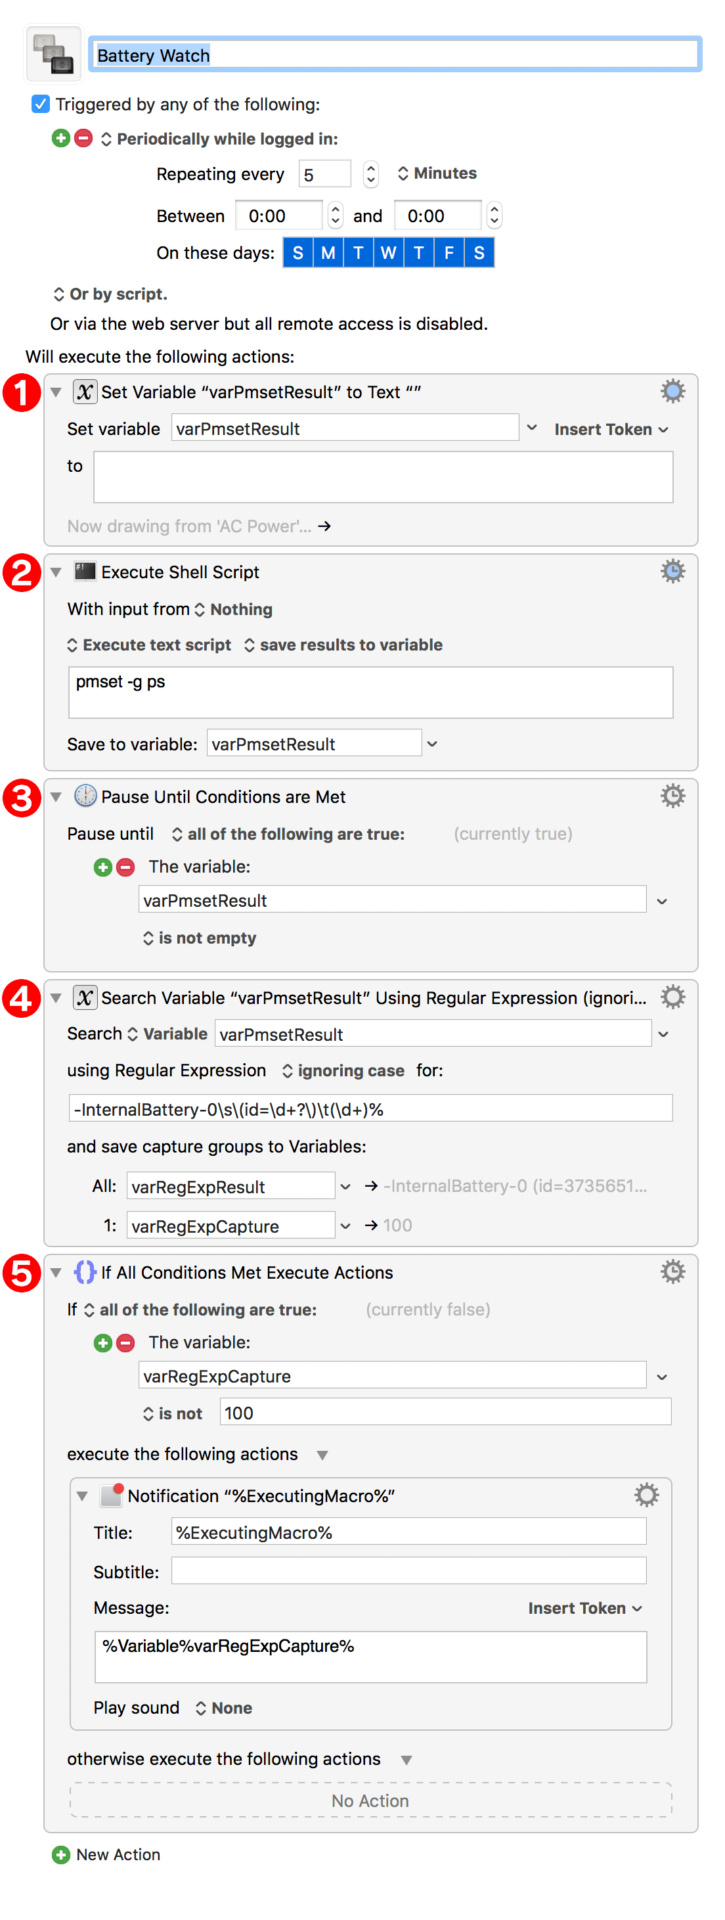The height and width of the screenshot is (1920, 725).
Task: Click green plus to add a trigger
Action: coord(61,139)
